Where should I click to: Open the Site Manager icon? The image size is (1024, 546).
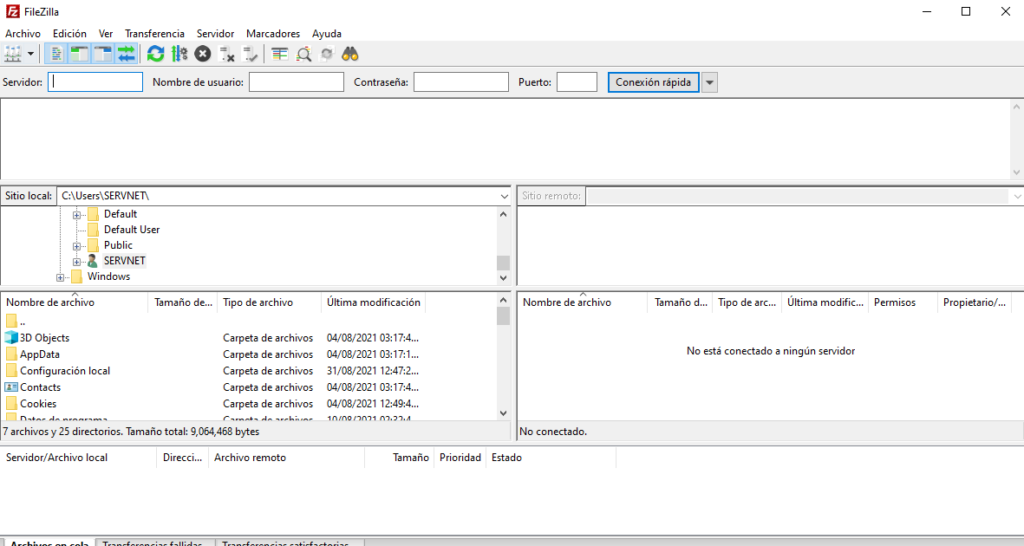[x=13, y=53]
